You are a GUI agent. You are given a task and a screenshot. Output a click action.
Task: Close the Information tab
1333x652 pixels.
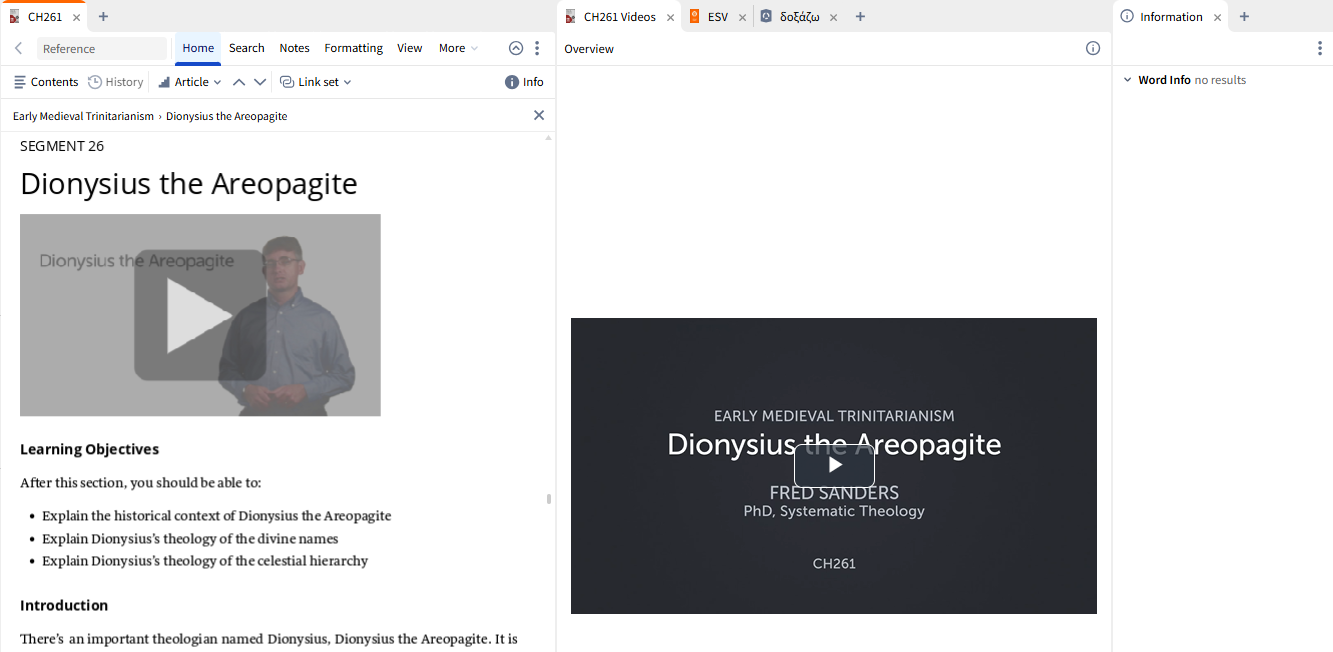[1217, 17]
